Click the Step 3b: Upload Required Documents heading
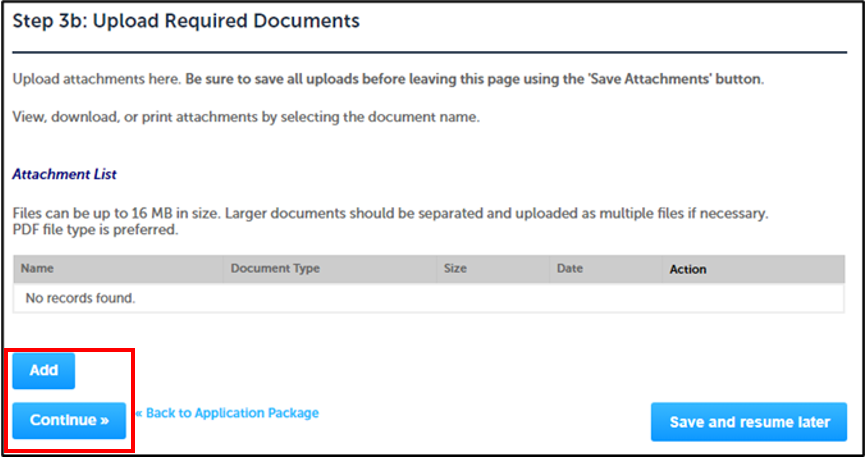The width and height of the screenshot is (866, 458). (186, 21)
